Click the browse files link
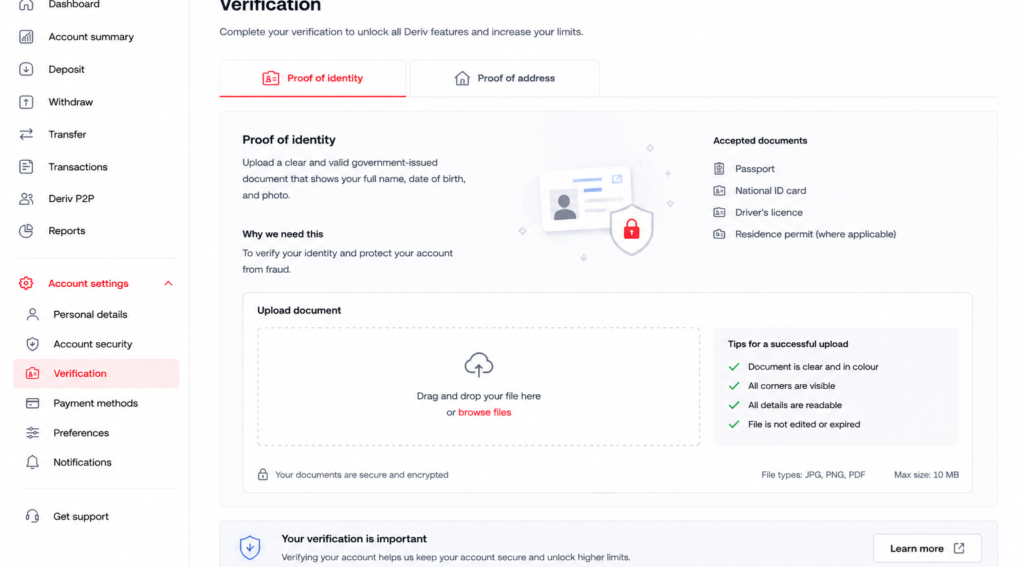The width and height of the screenshot is (1024, 567). click(x=485, y=412)
